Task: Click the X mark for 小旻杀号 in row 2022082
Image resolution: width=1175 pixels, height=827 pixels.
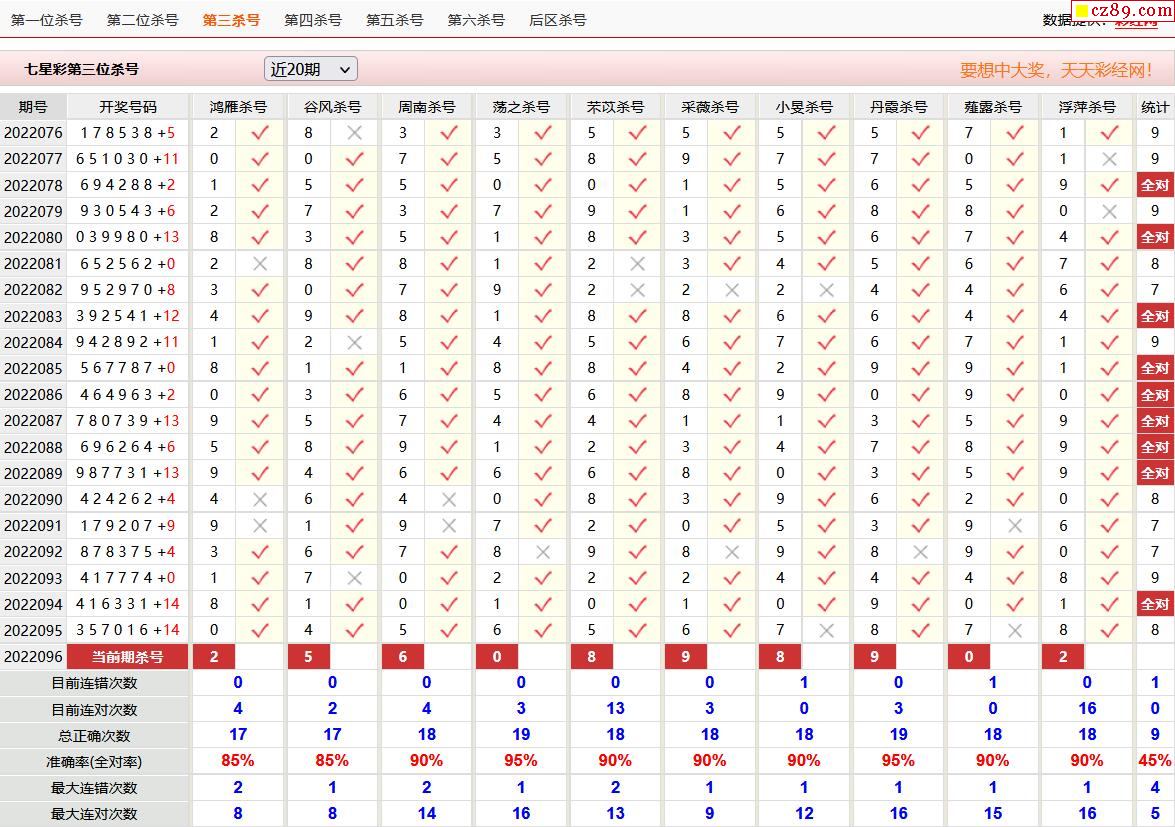Action: pos(827,290)
